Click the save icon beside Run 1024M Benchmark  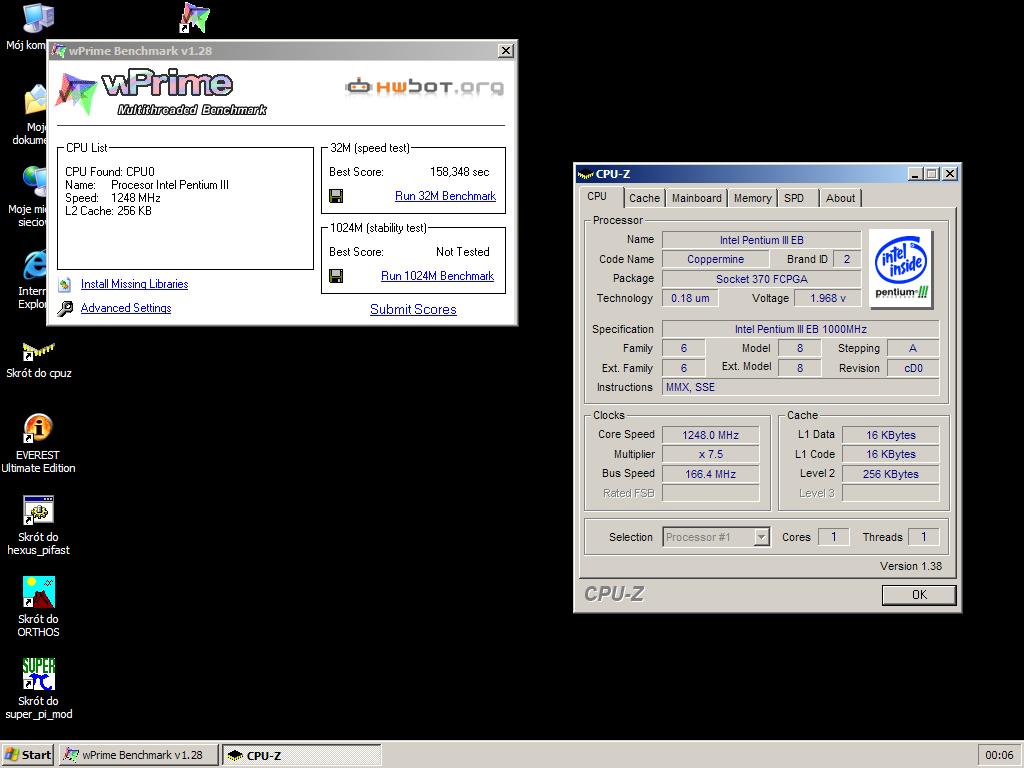(336, 276)
